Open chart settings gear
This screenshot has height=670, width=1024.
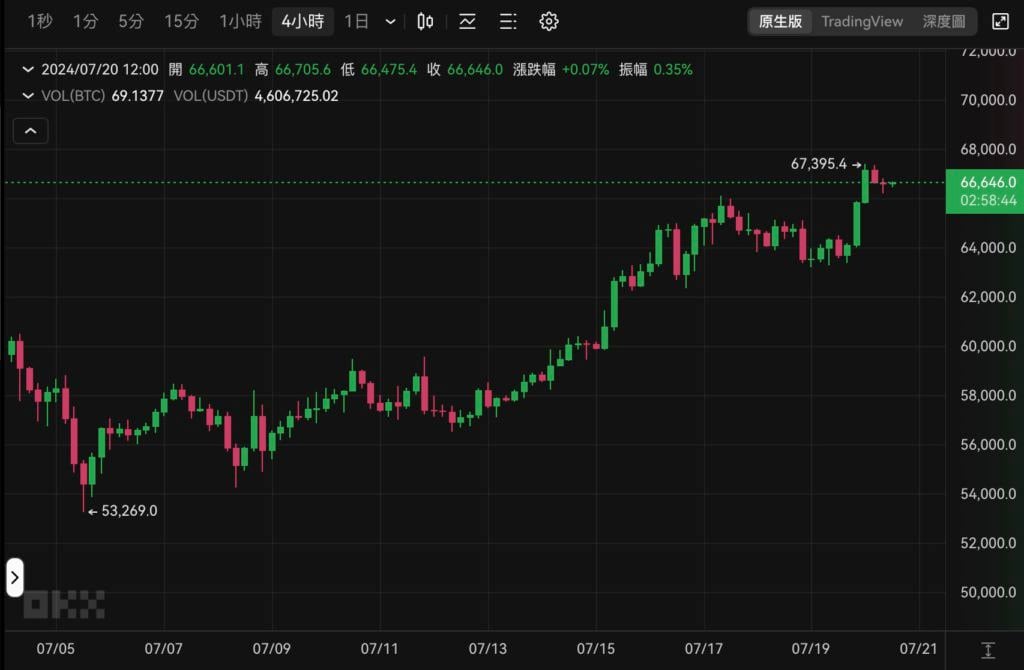pos(549,21)
